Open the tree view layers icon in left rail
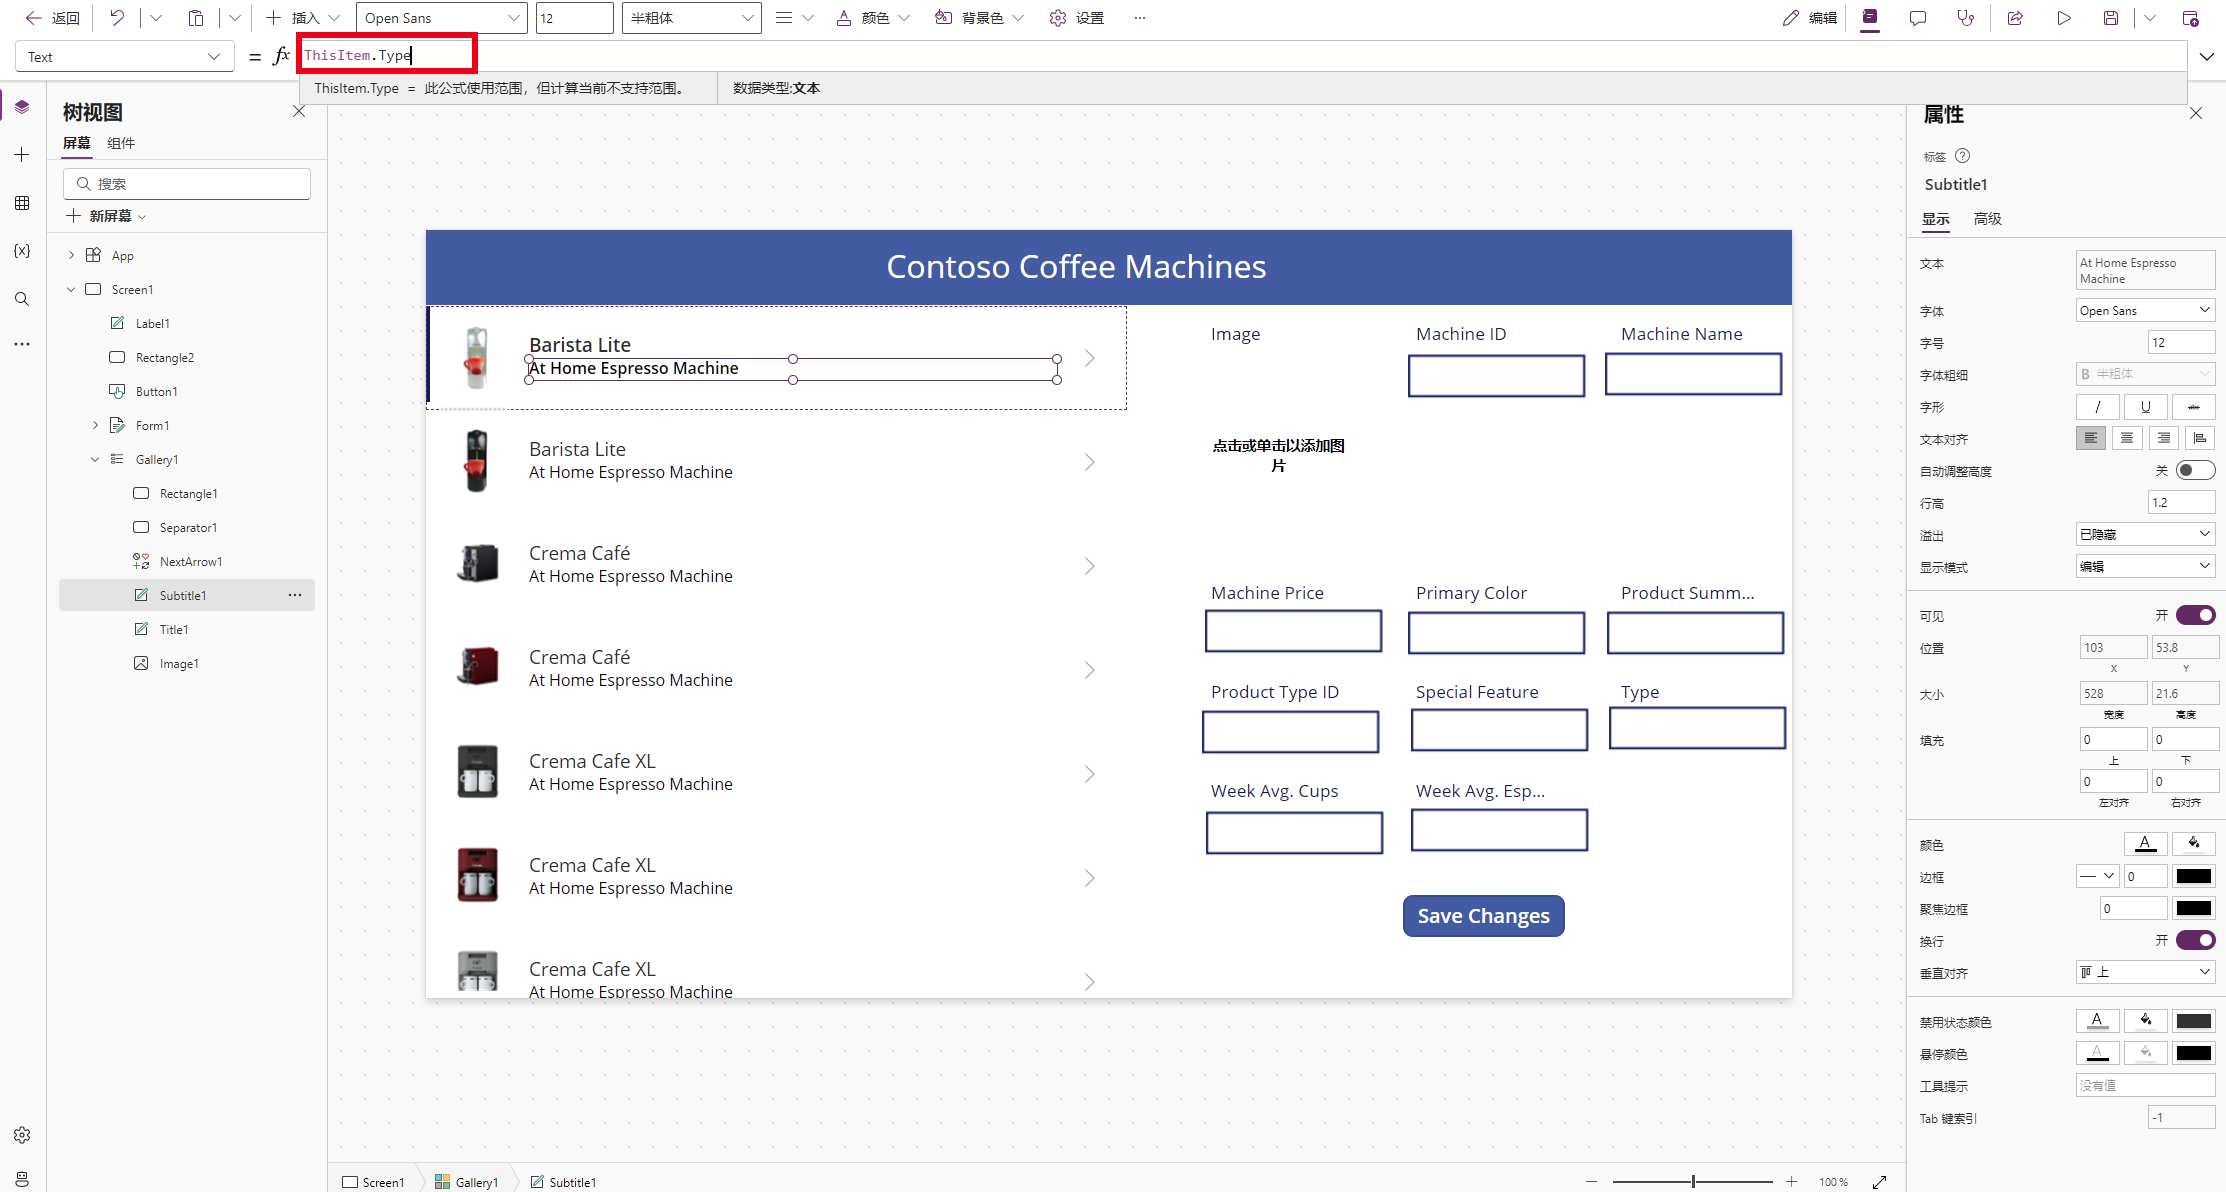Screen dimensions: 2226x1192 pos(22,107)
